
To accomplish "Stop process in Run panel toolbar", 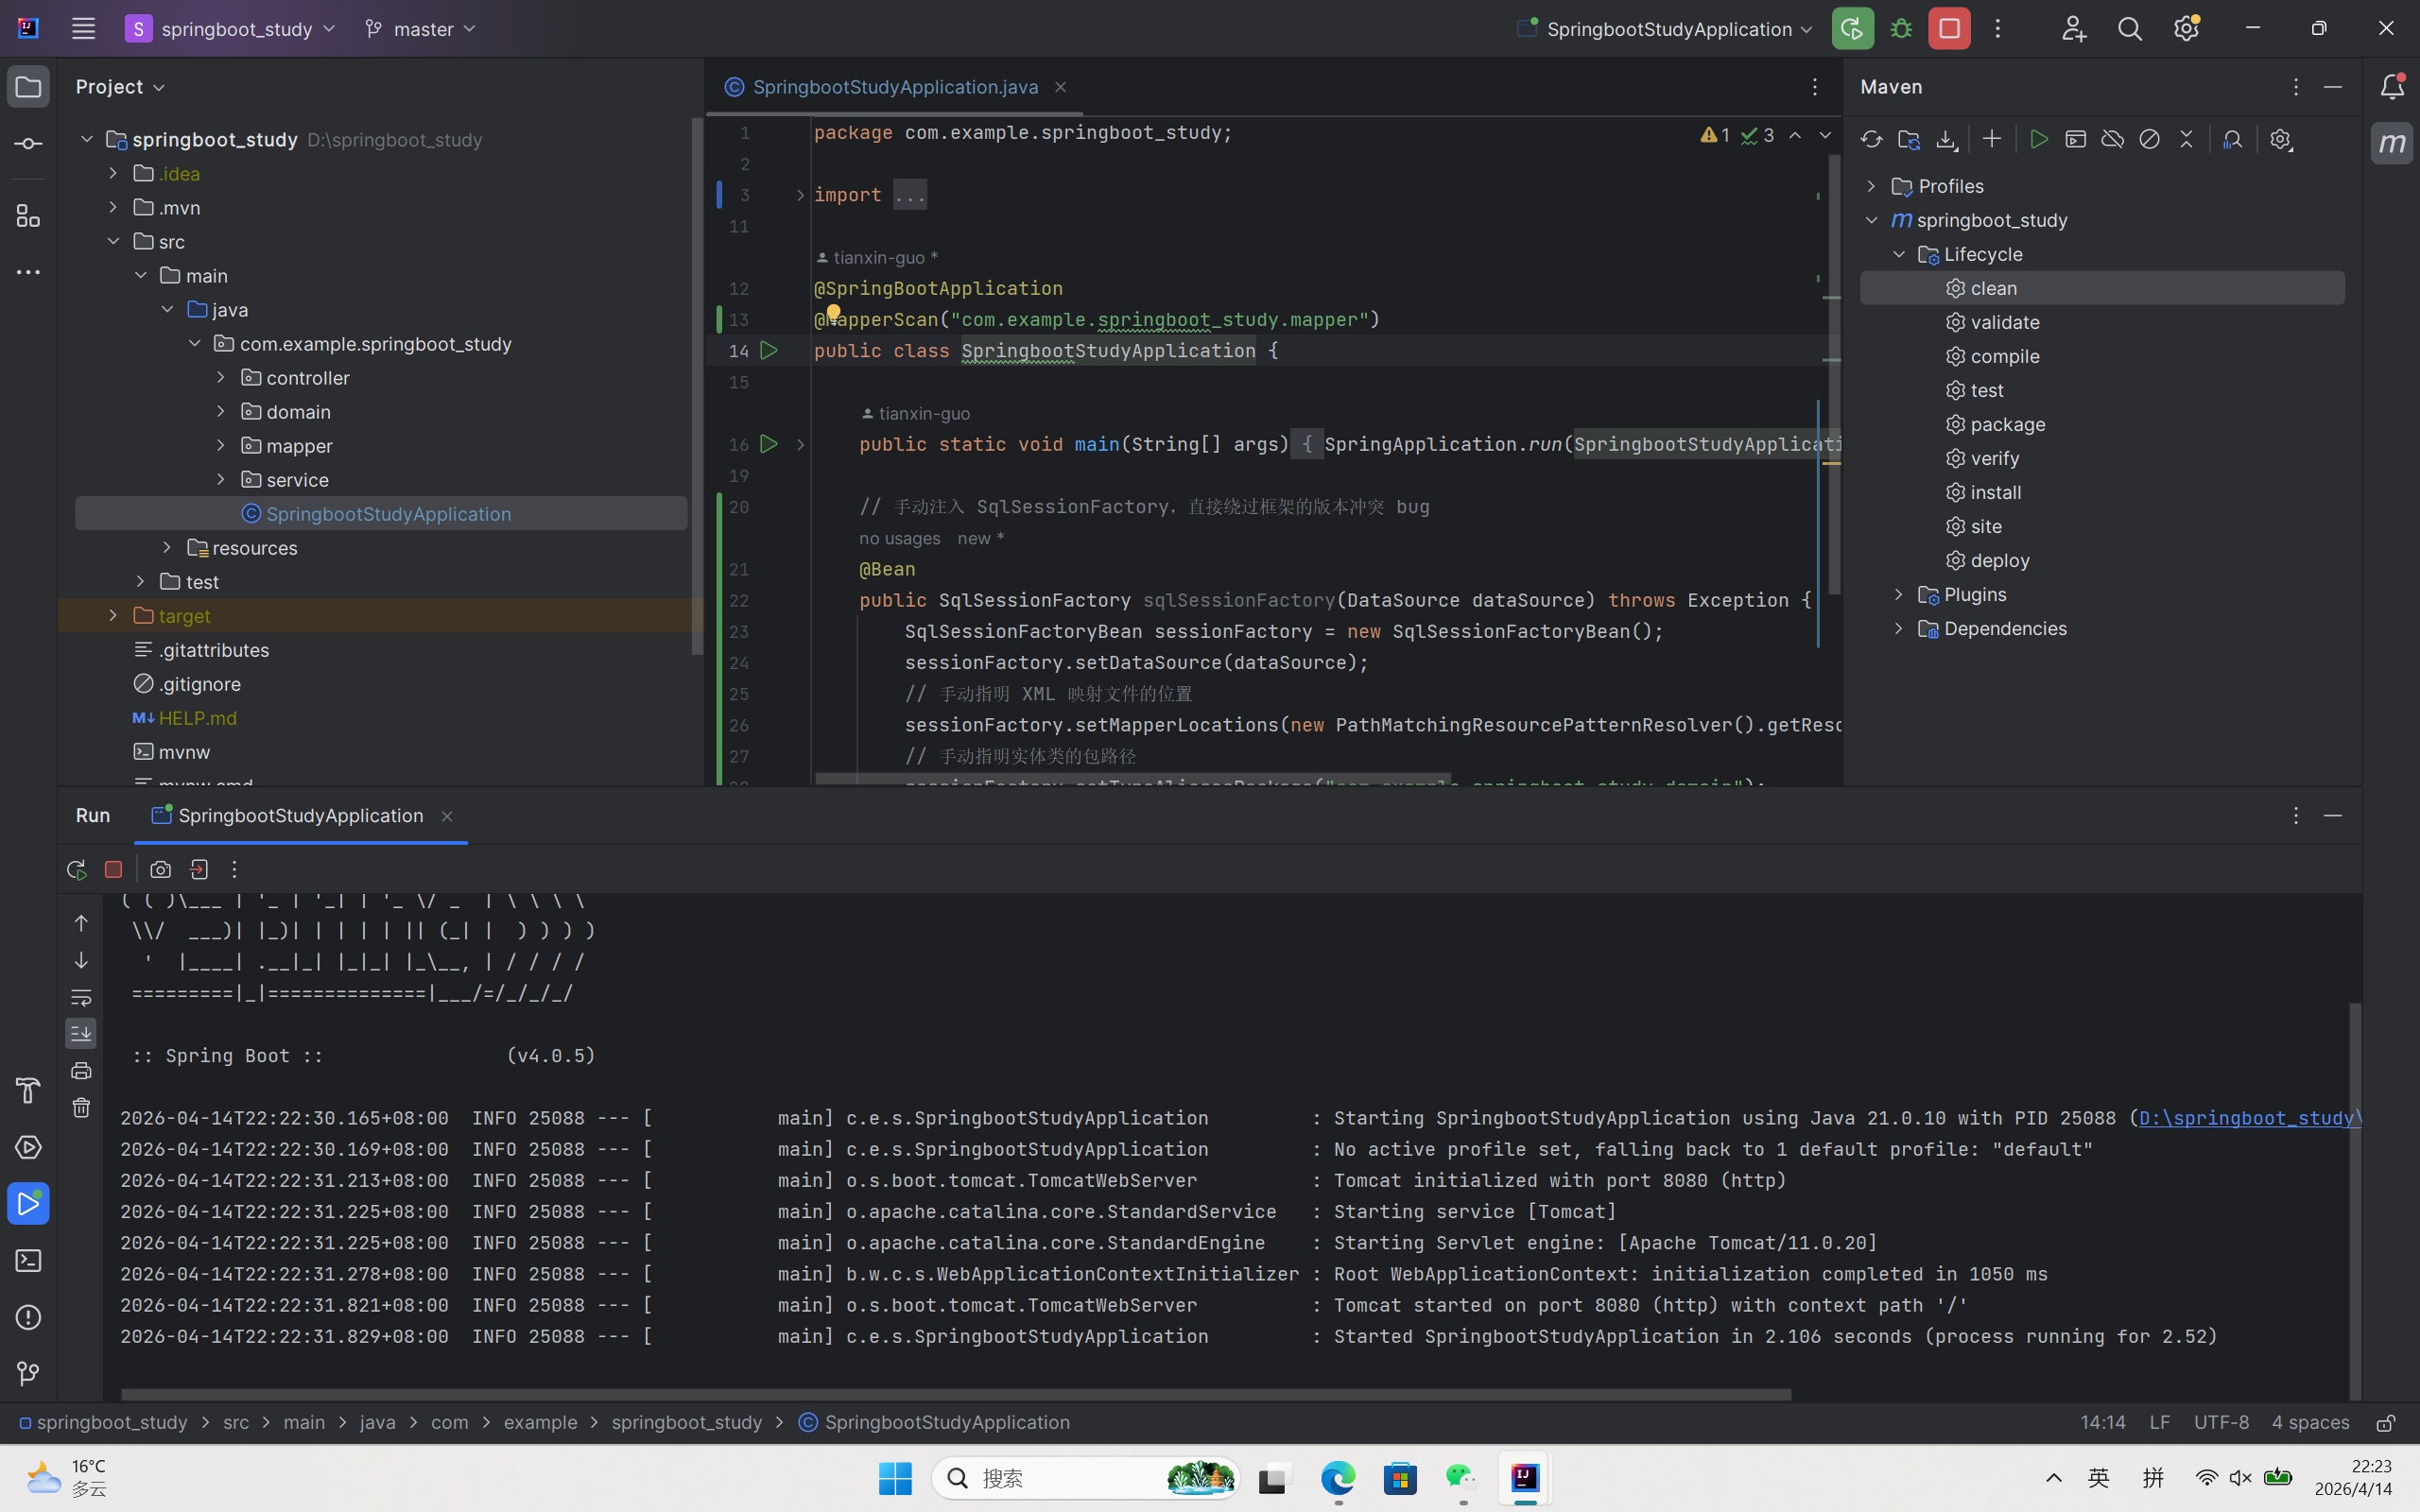I will (113, 870).
